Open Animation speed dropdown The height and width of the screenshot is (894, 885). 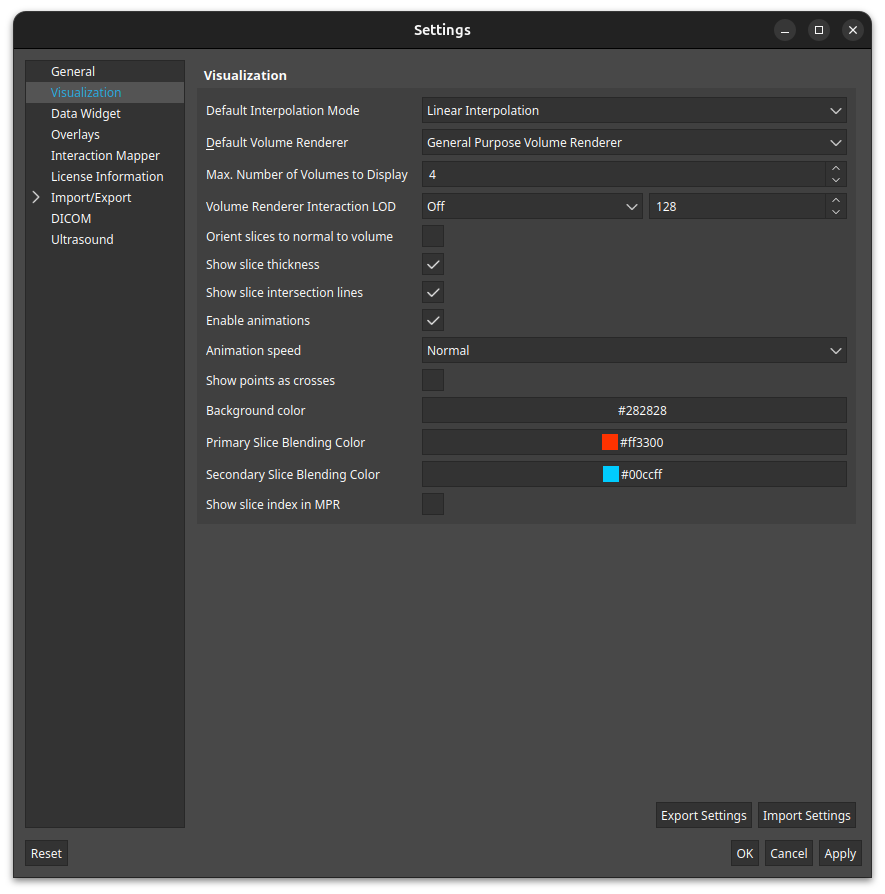[x=634, y=350]
